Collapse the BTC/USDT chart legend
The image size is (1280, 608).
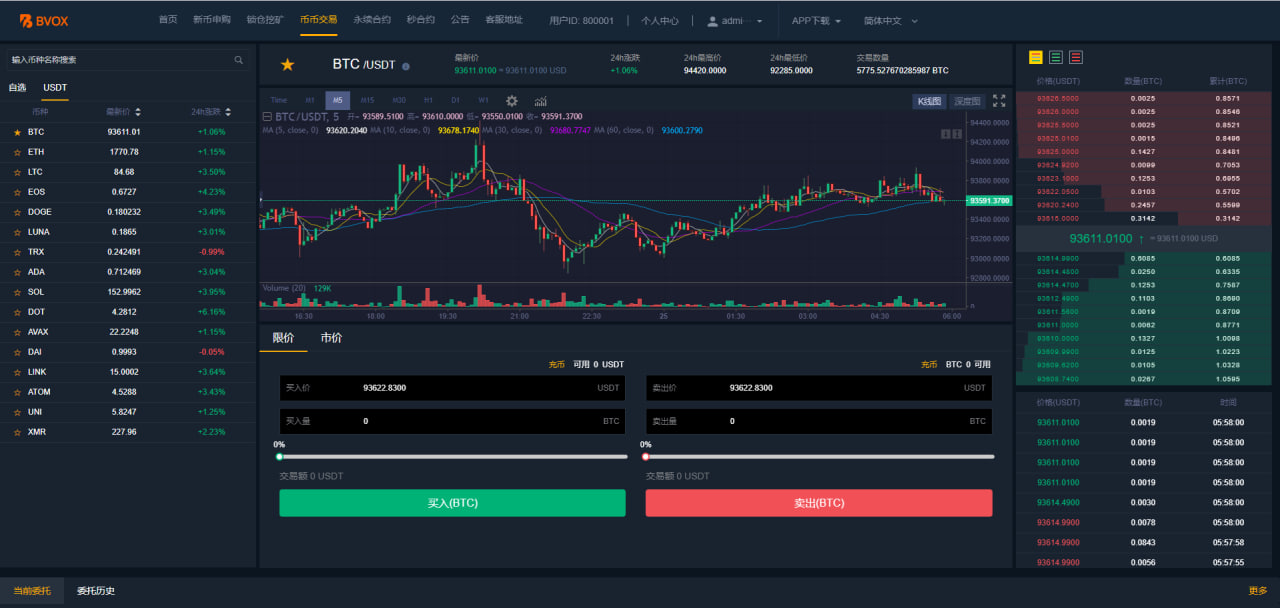(x=266, y=117)
